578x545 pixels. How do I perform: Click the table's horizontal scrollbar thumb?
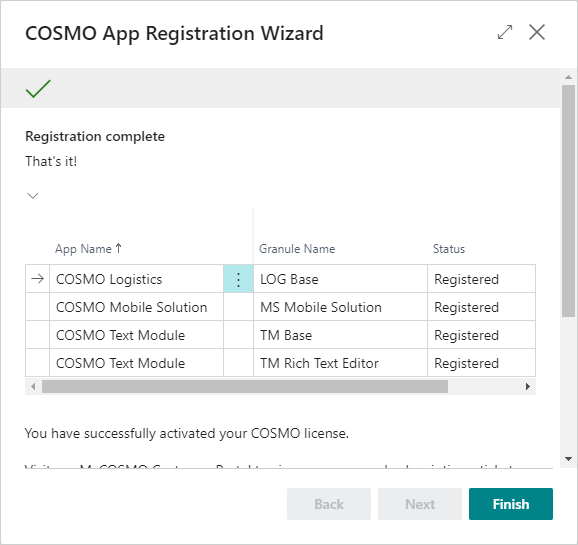point(245,386)
